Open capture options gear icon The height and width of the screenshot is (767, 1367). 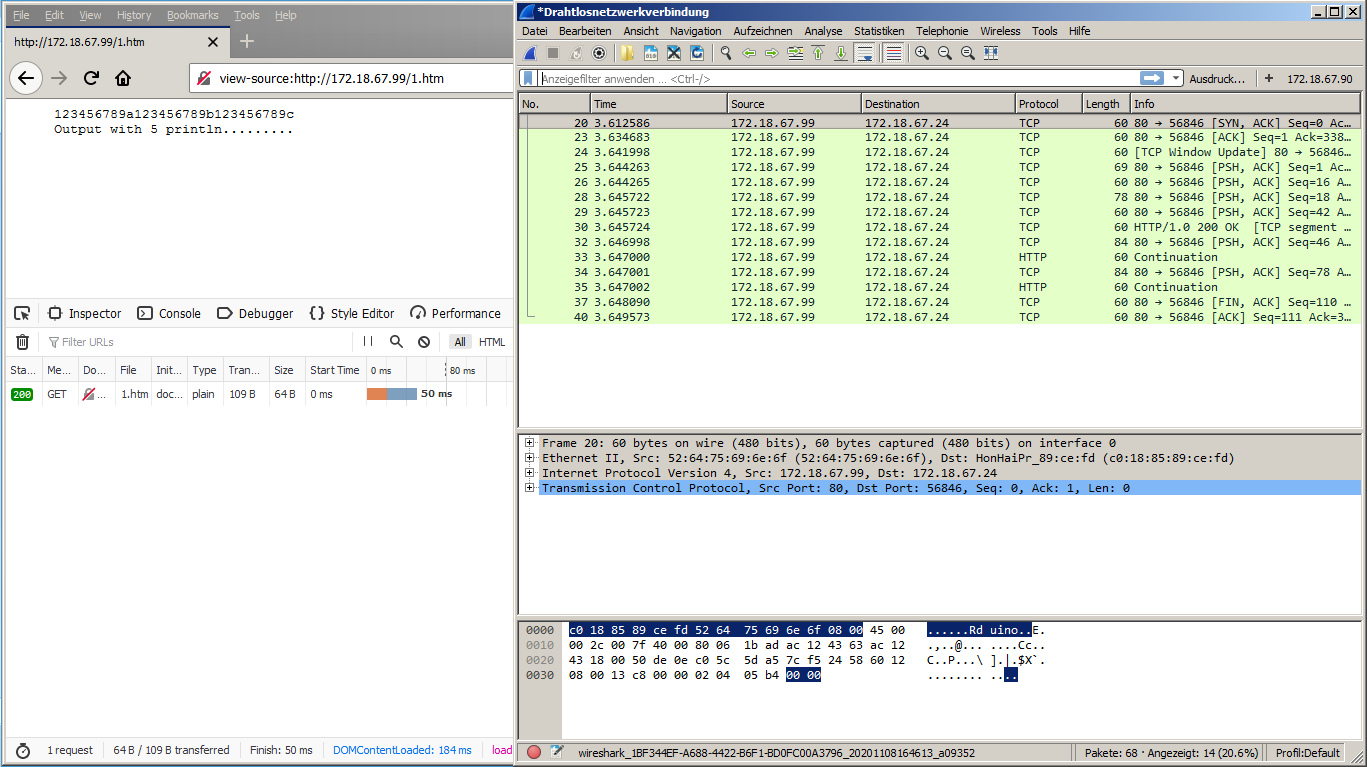pos(599,53)
